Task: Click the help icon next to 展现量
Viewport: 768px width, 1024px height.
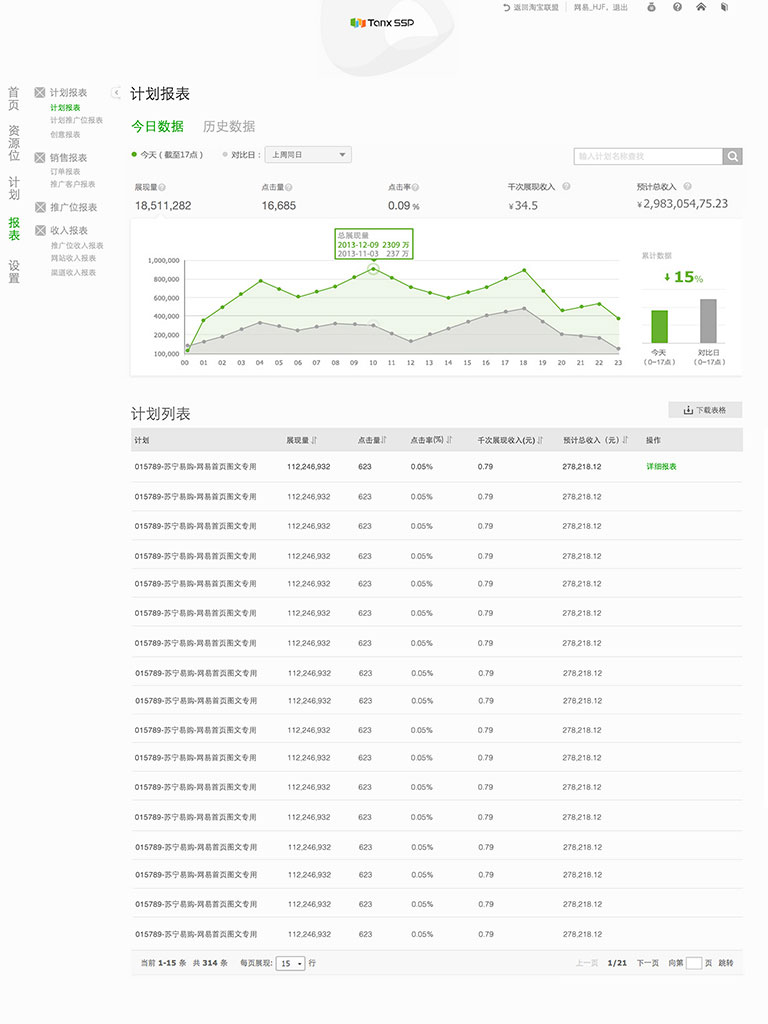Action: click(x=162, y=187)
